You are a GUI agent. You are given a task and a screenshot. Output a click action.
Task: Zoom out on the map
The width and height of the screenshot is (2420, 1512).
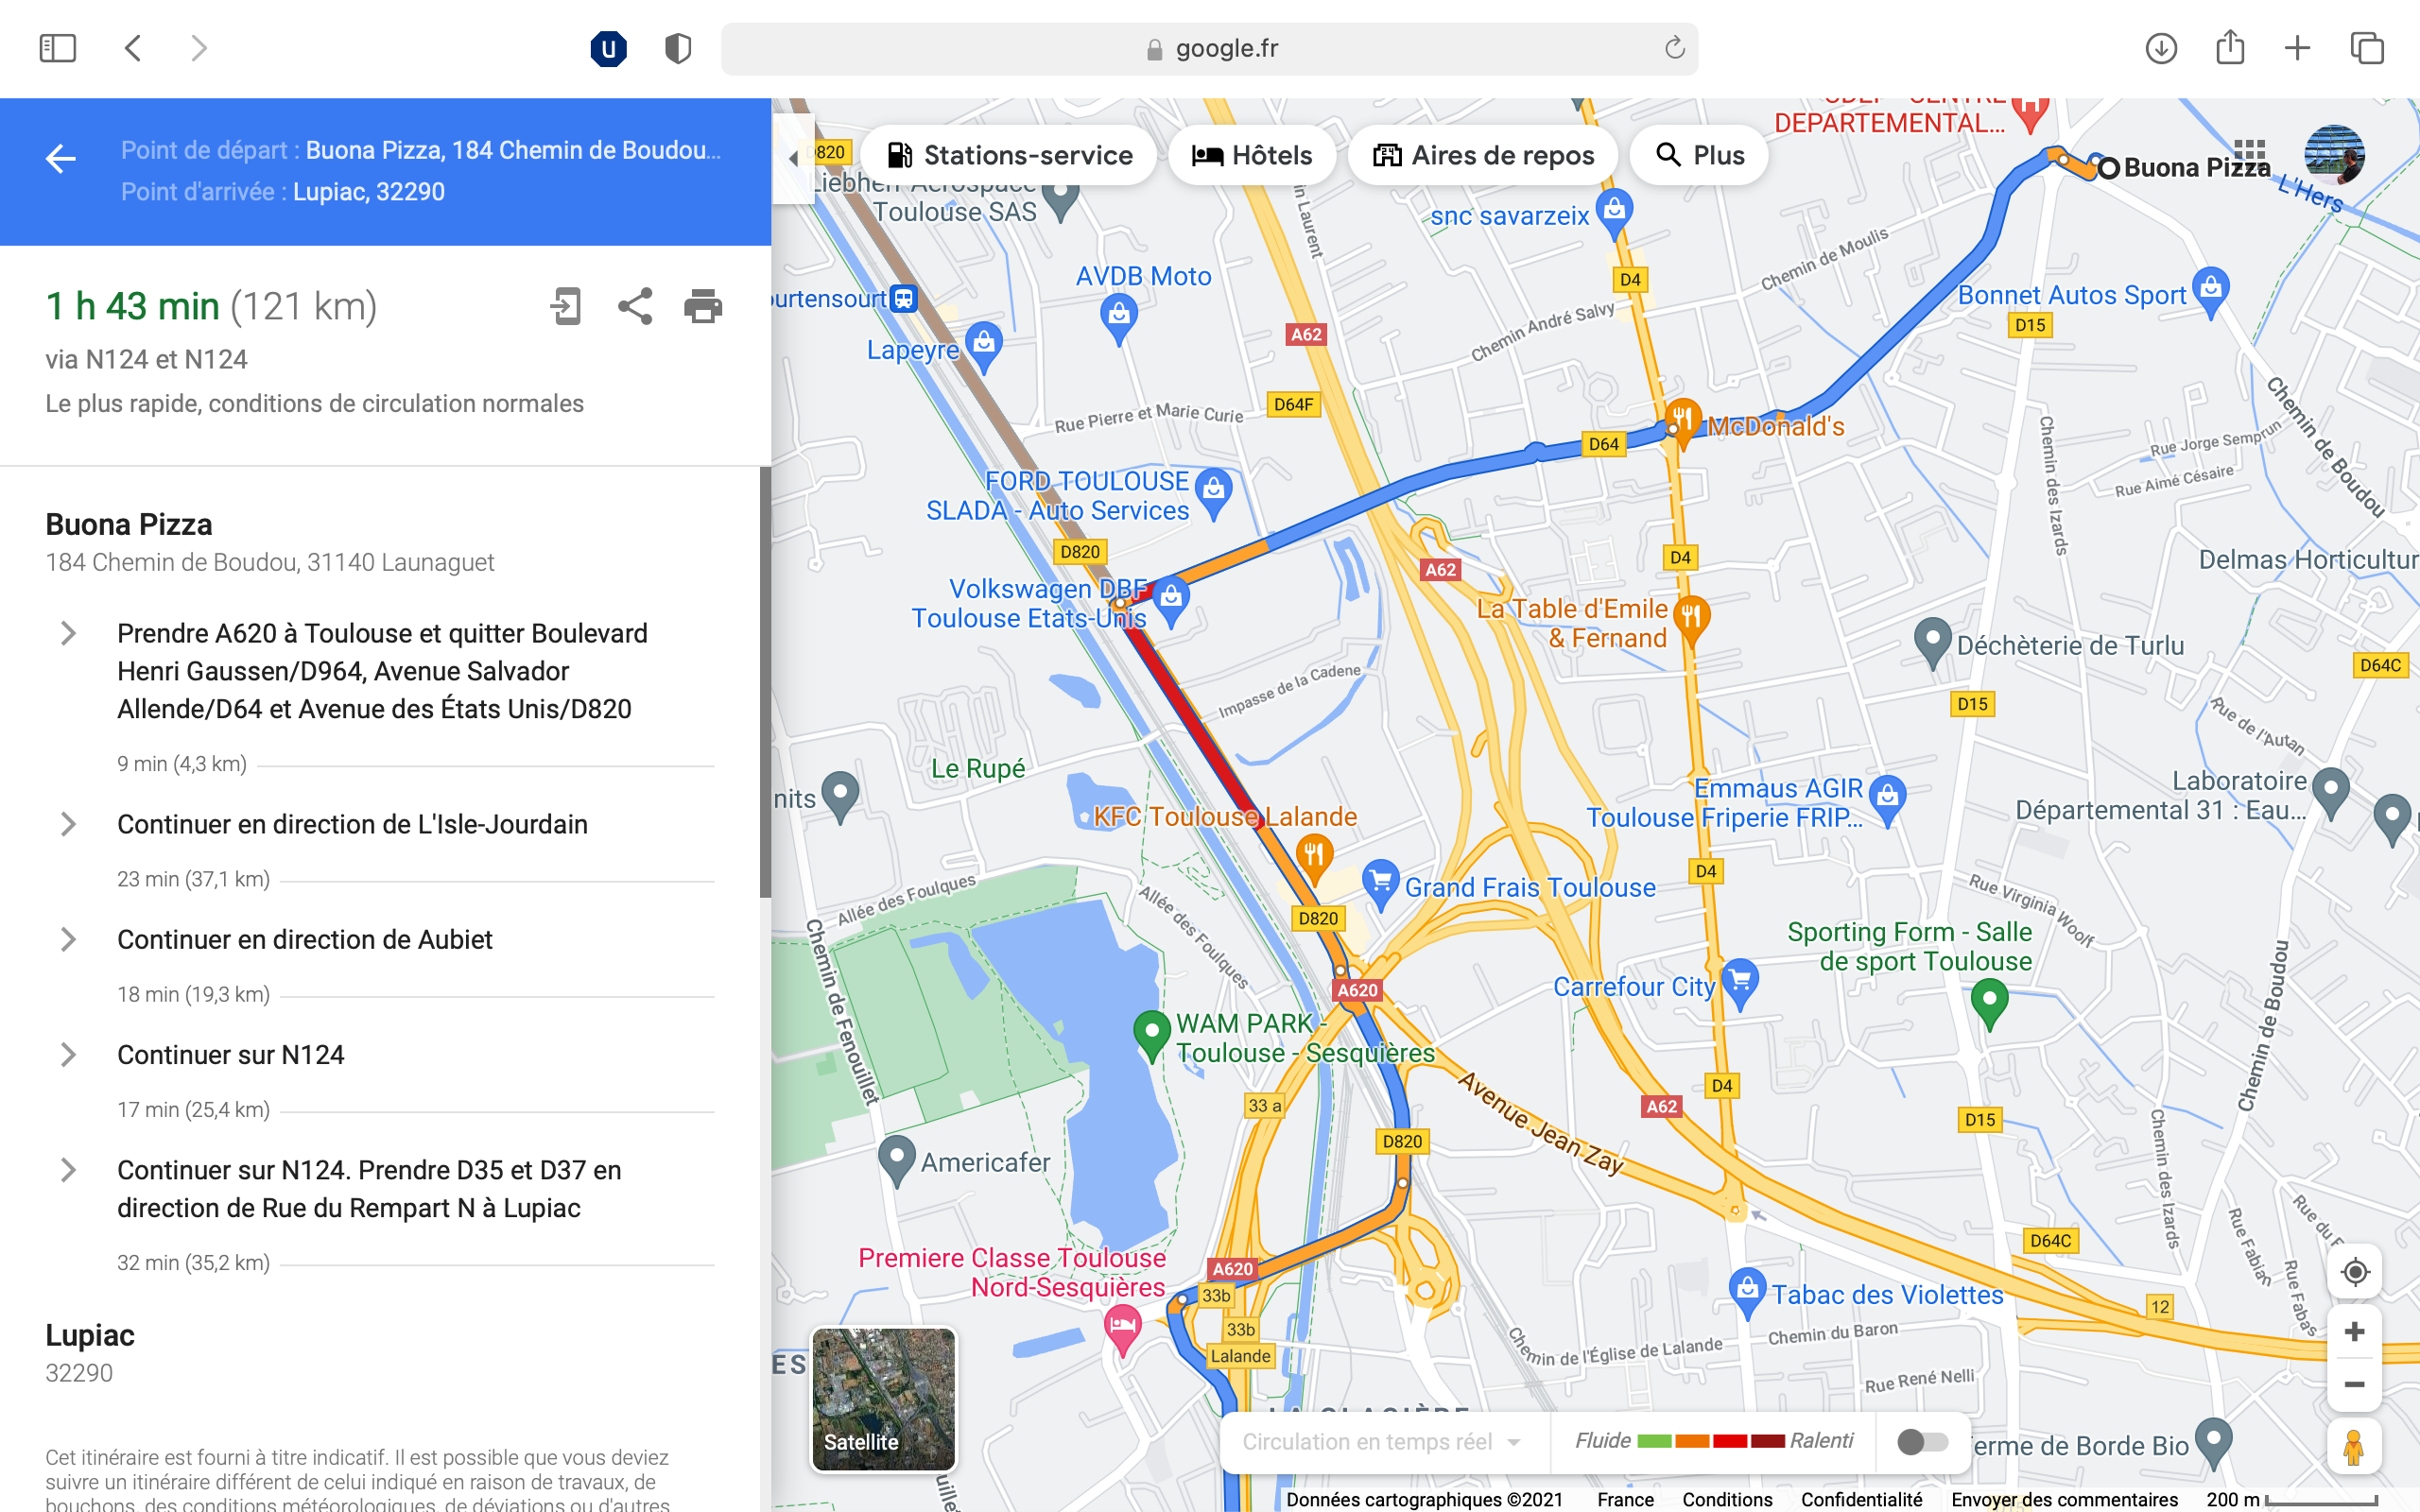coord(2354,1385)
